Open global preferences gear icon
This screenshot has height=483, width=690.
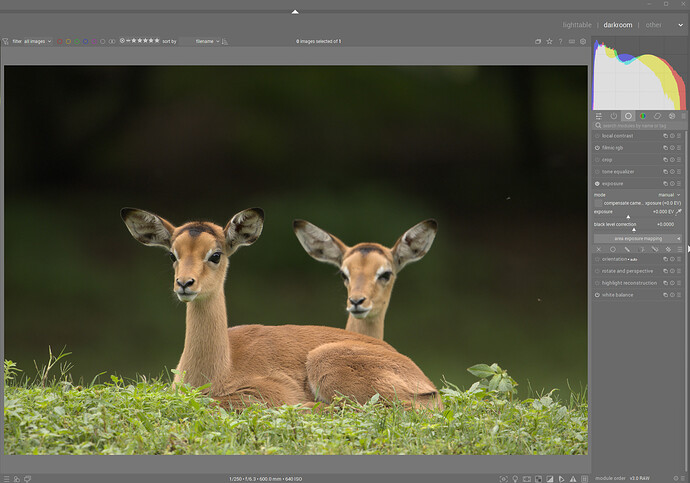coord(584,41)
